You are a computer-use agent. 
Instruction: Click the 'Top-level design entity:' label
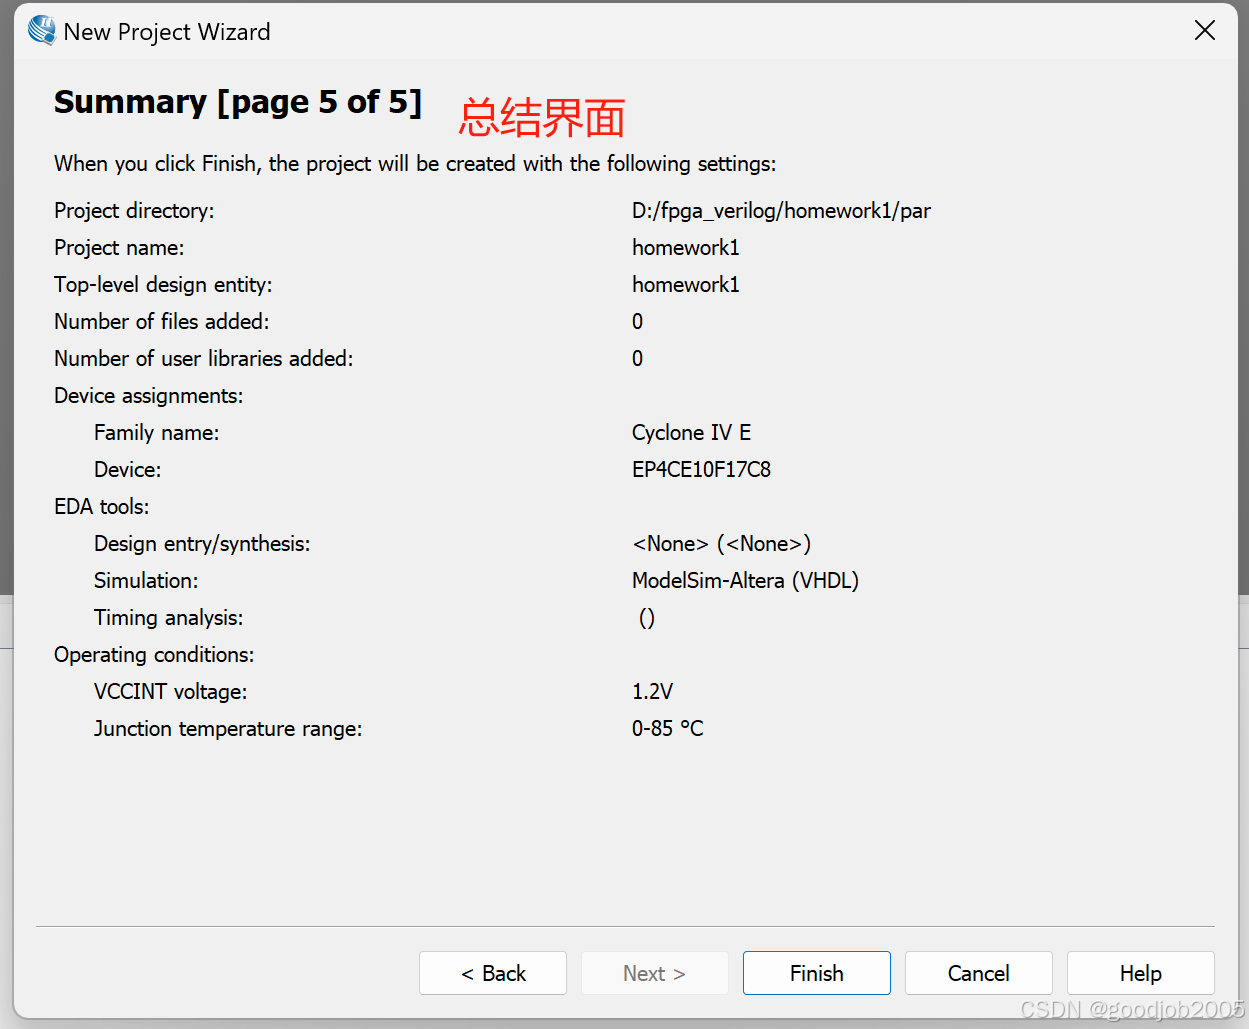163,285
